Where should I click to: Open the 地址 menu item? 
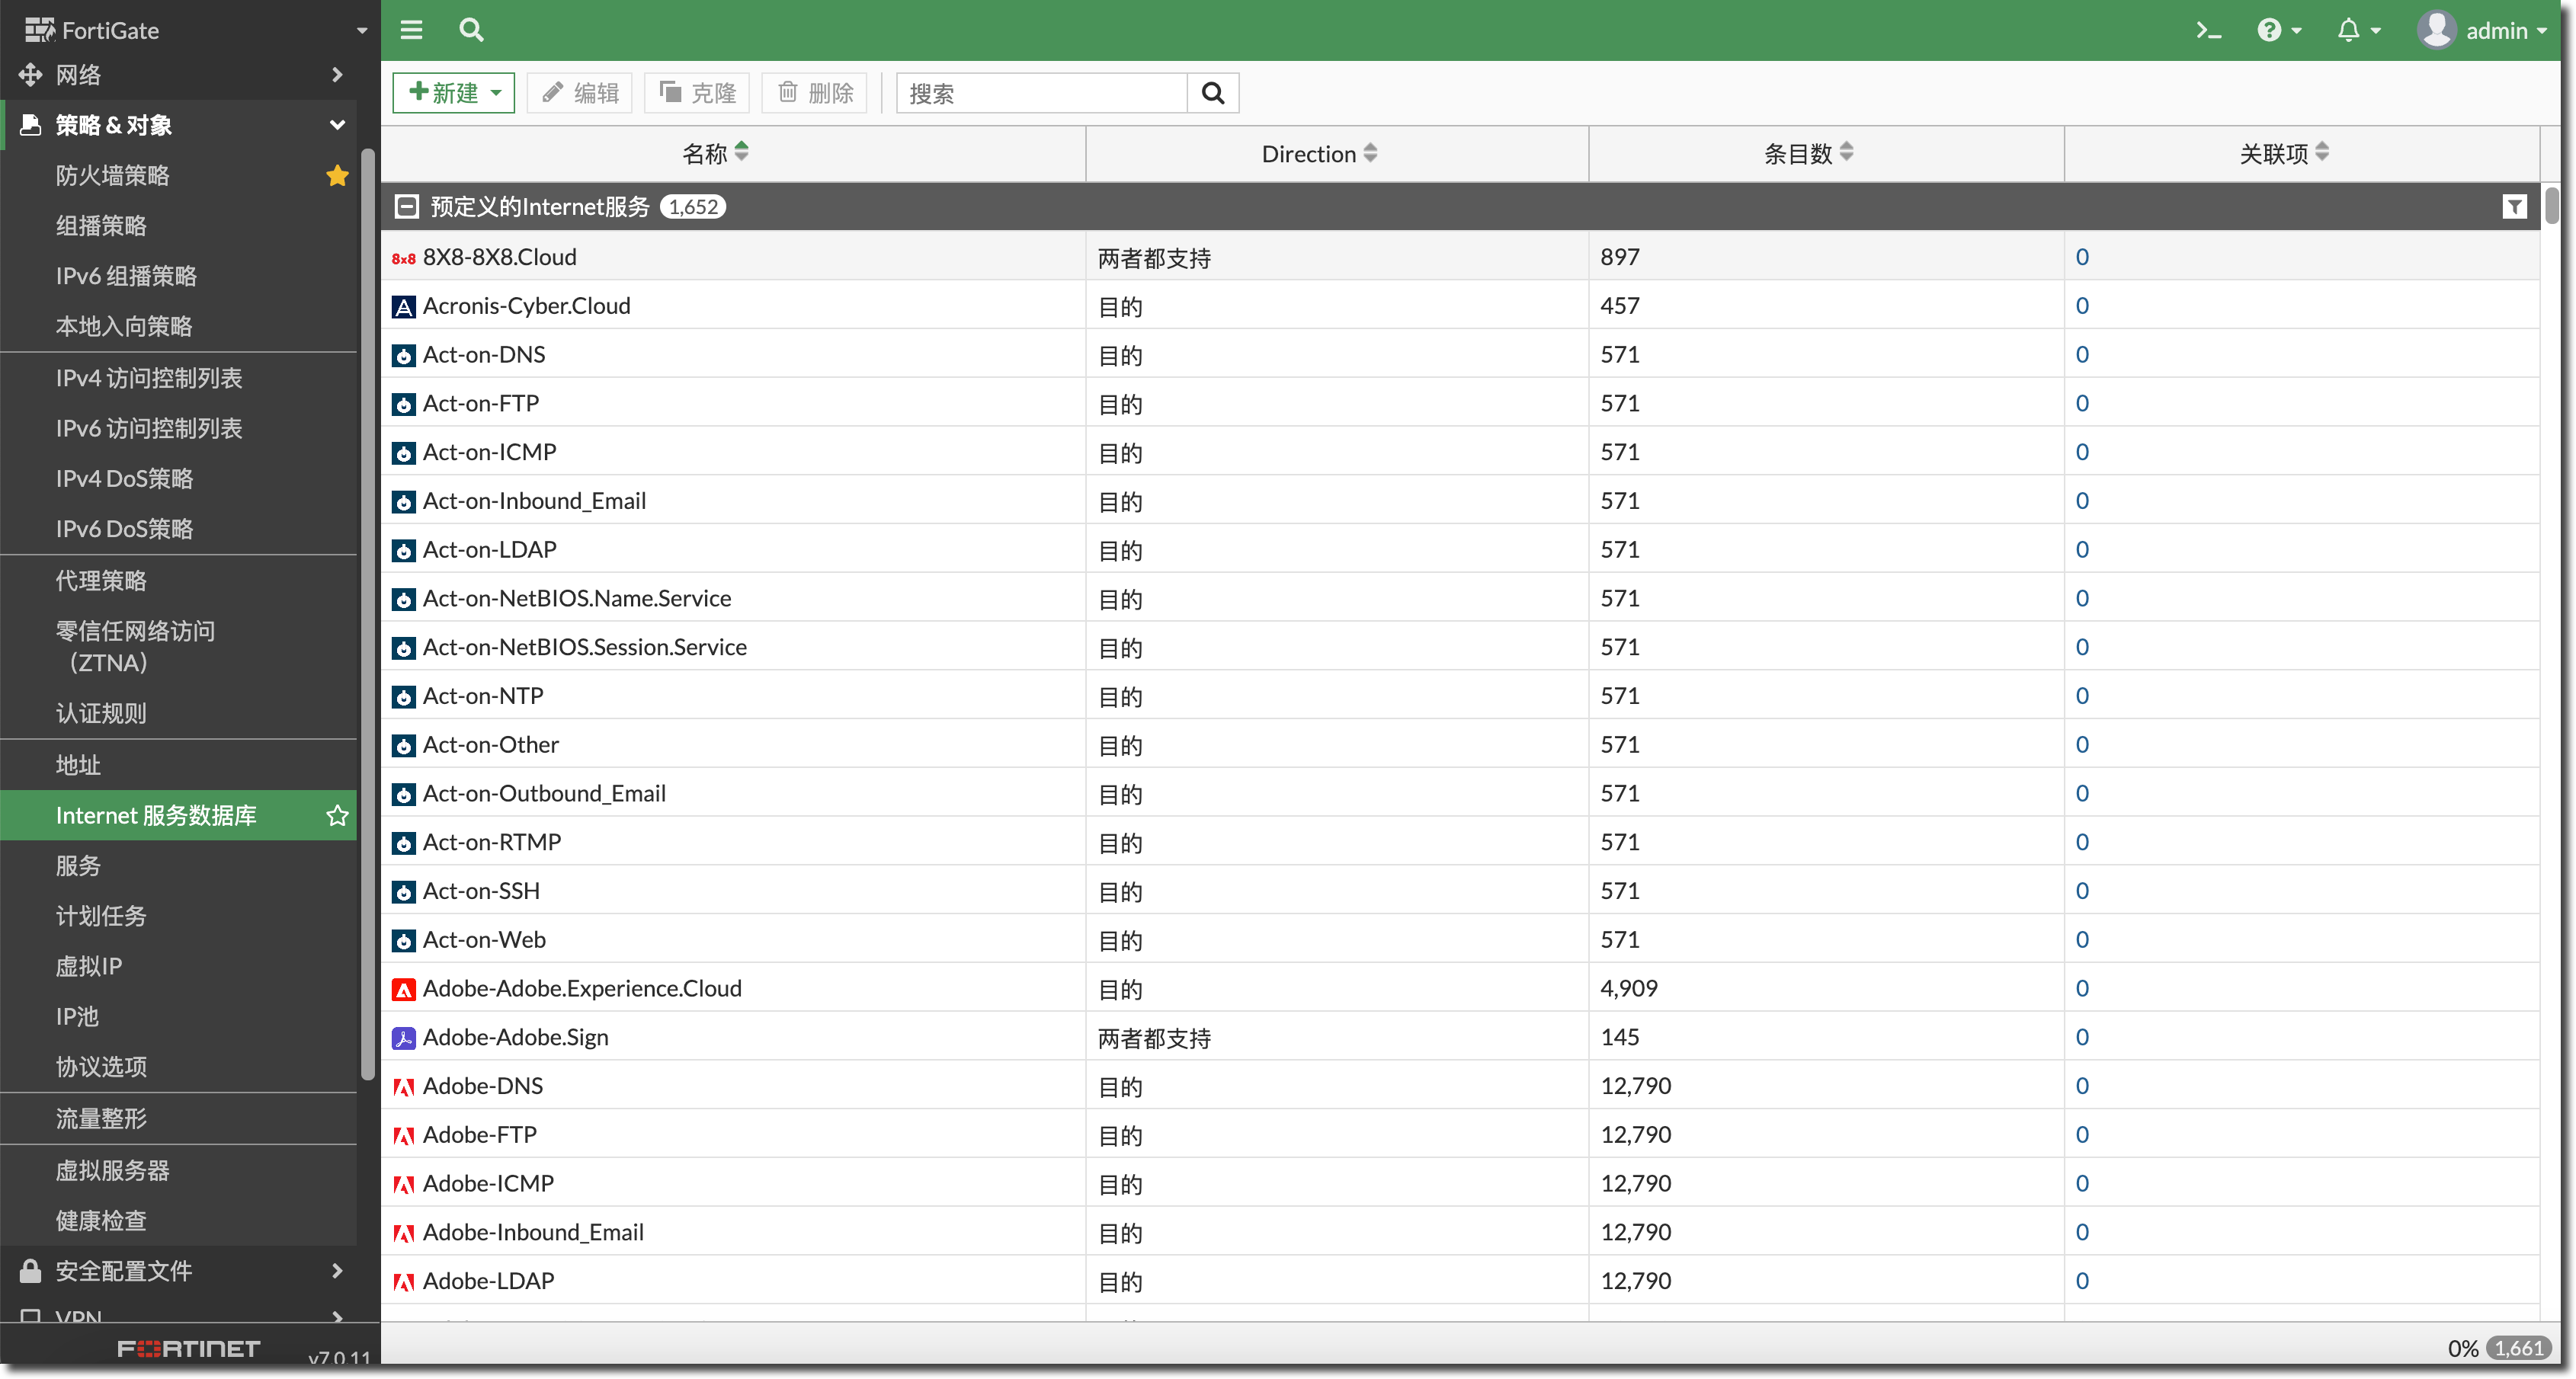[79, 765]
